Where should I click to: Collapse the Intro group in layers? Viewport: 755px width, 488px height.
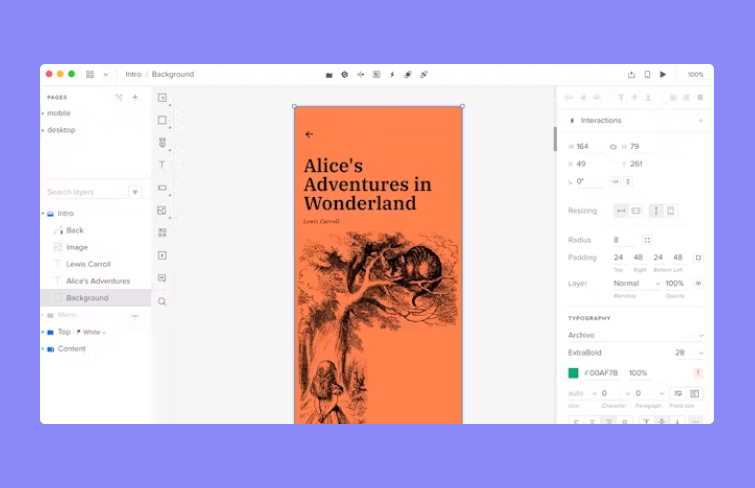coord(43,213)
